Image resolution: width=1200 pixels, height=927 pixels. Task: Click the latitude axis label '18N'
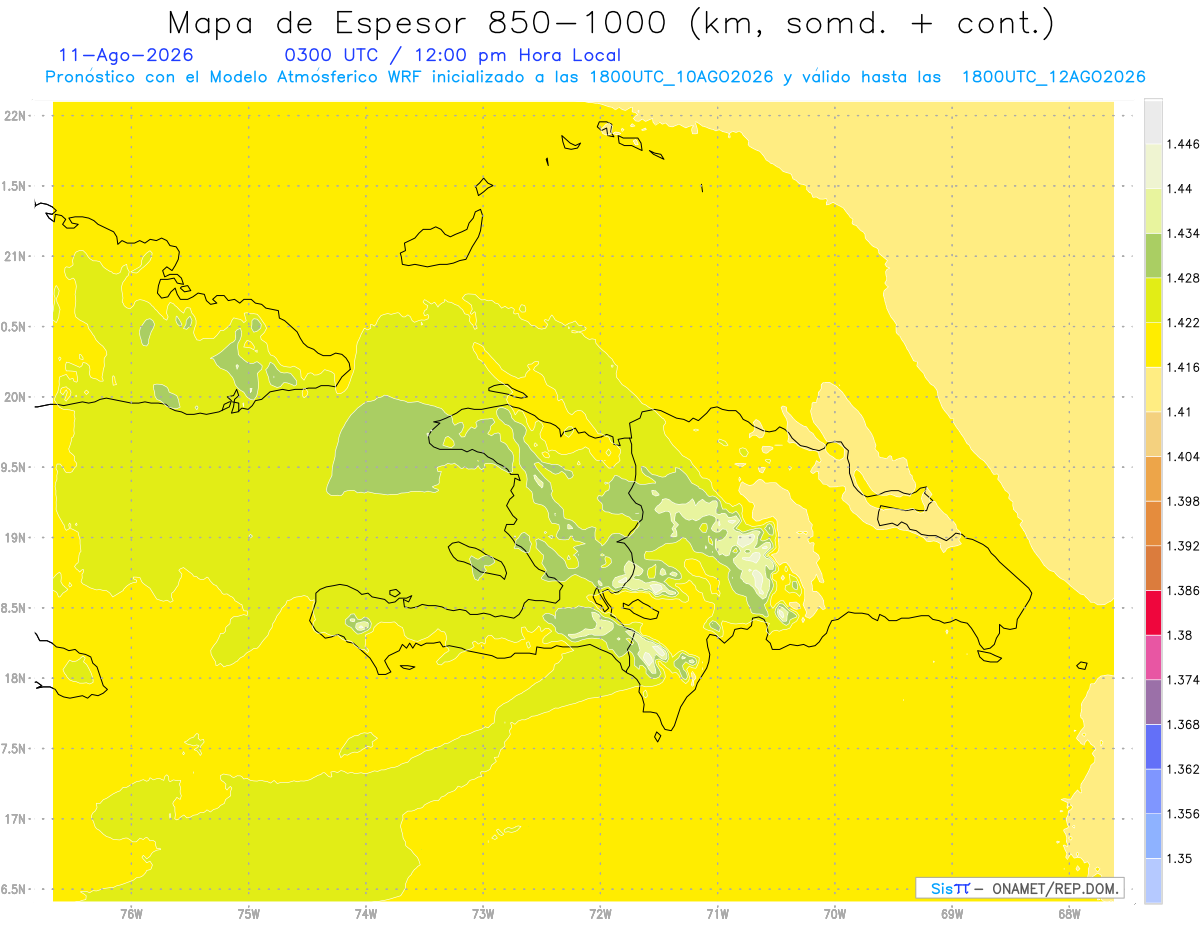point(15,679)
